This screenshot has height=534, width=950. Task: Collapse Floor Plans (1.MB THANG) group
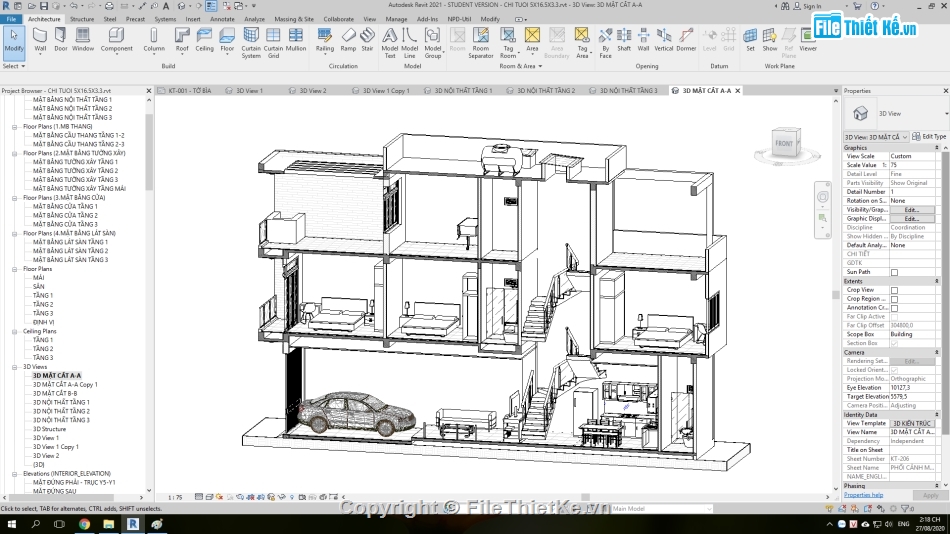point(15,127)
